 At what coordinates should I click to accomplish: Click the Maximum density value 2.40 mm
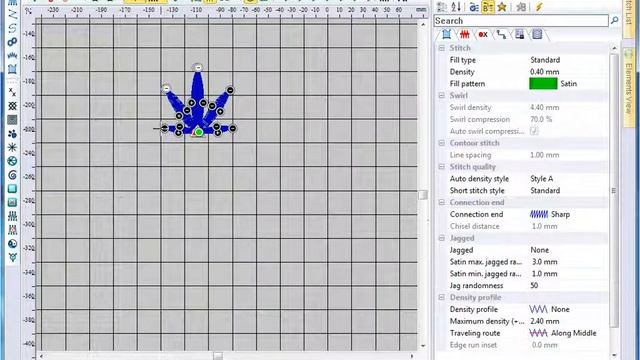click(x=544, y=321)
